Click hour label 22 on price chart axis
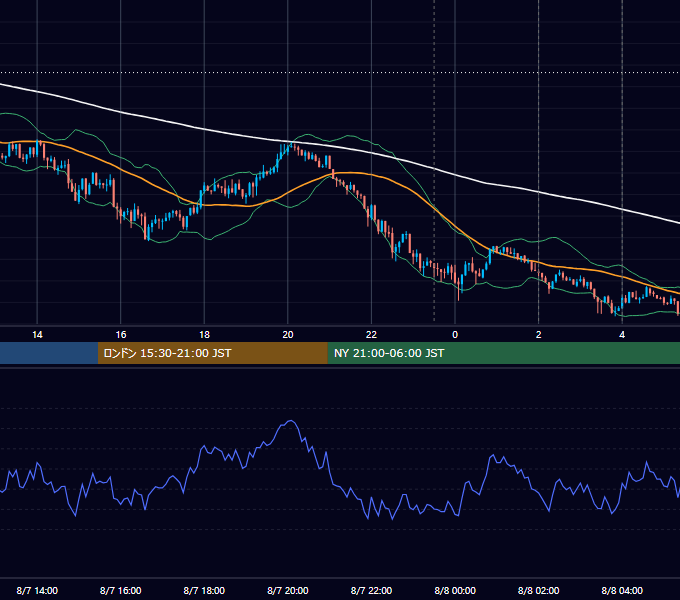The image size is (680, 600). click(x=371, y=335)
